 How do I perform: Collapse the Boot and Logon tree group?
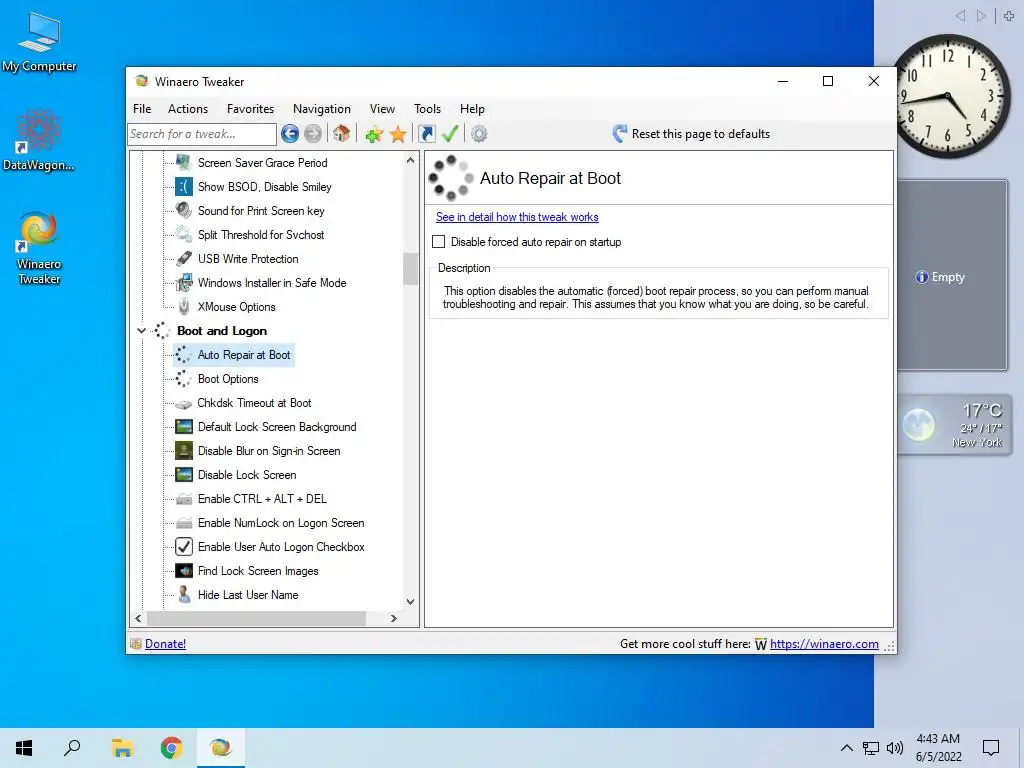pyautogui.click(x=141, y=330)
